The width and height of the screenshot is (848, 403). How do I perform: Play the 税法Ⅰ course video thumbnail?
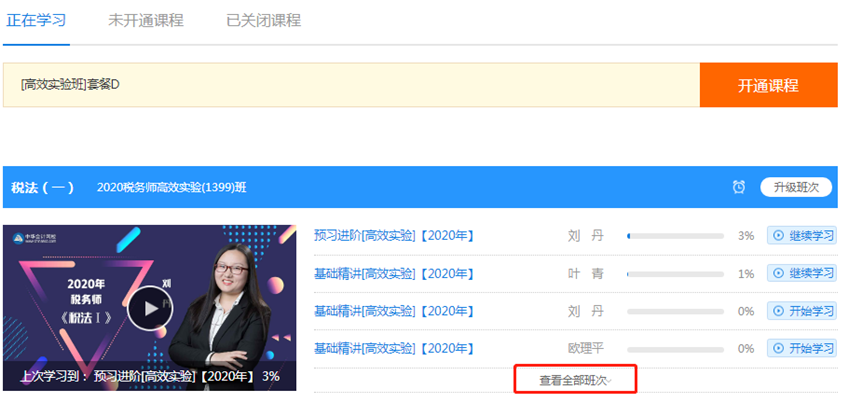[x=150, y=308]
